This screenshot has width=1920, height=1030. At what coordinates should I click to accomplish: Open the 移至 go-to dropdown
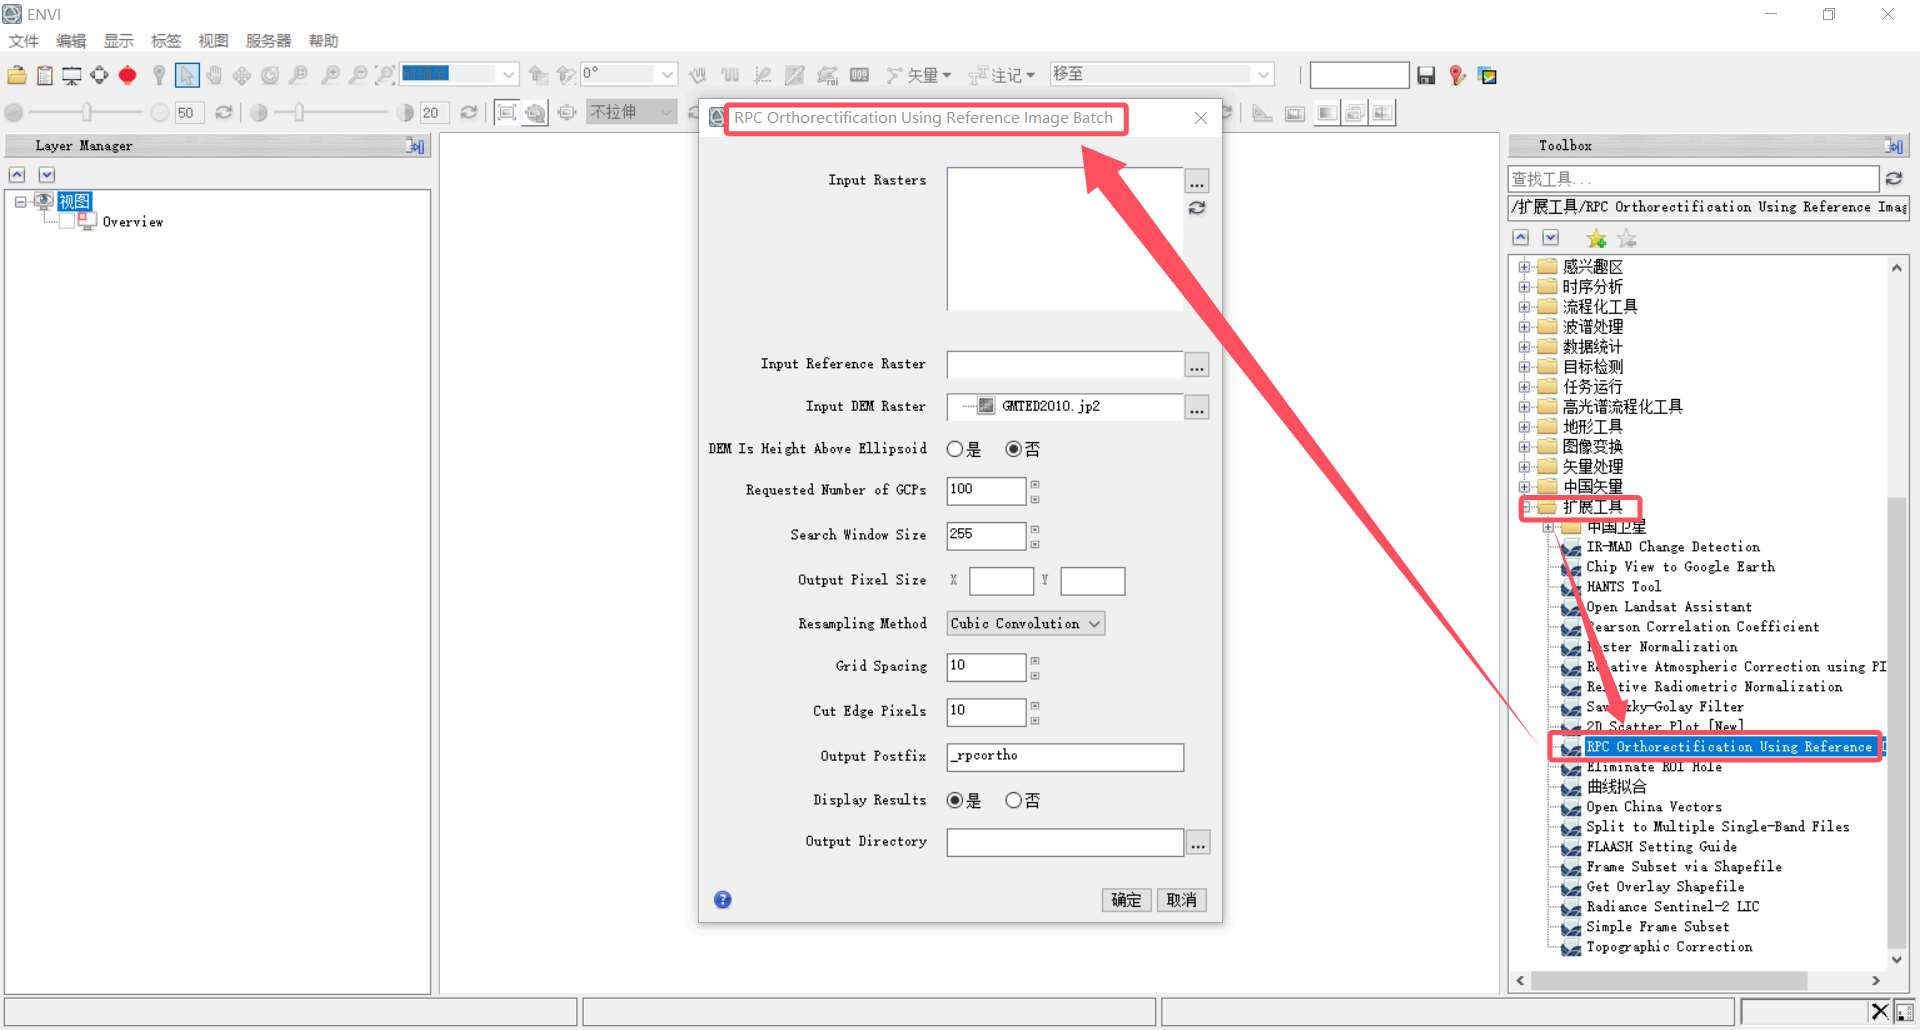(x=1264, y=75)
